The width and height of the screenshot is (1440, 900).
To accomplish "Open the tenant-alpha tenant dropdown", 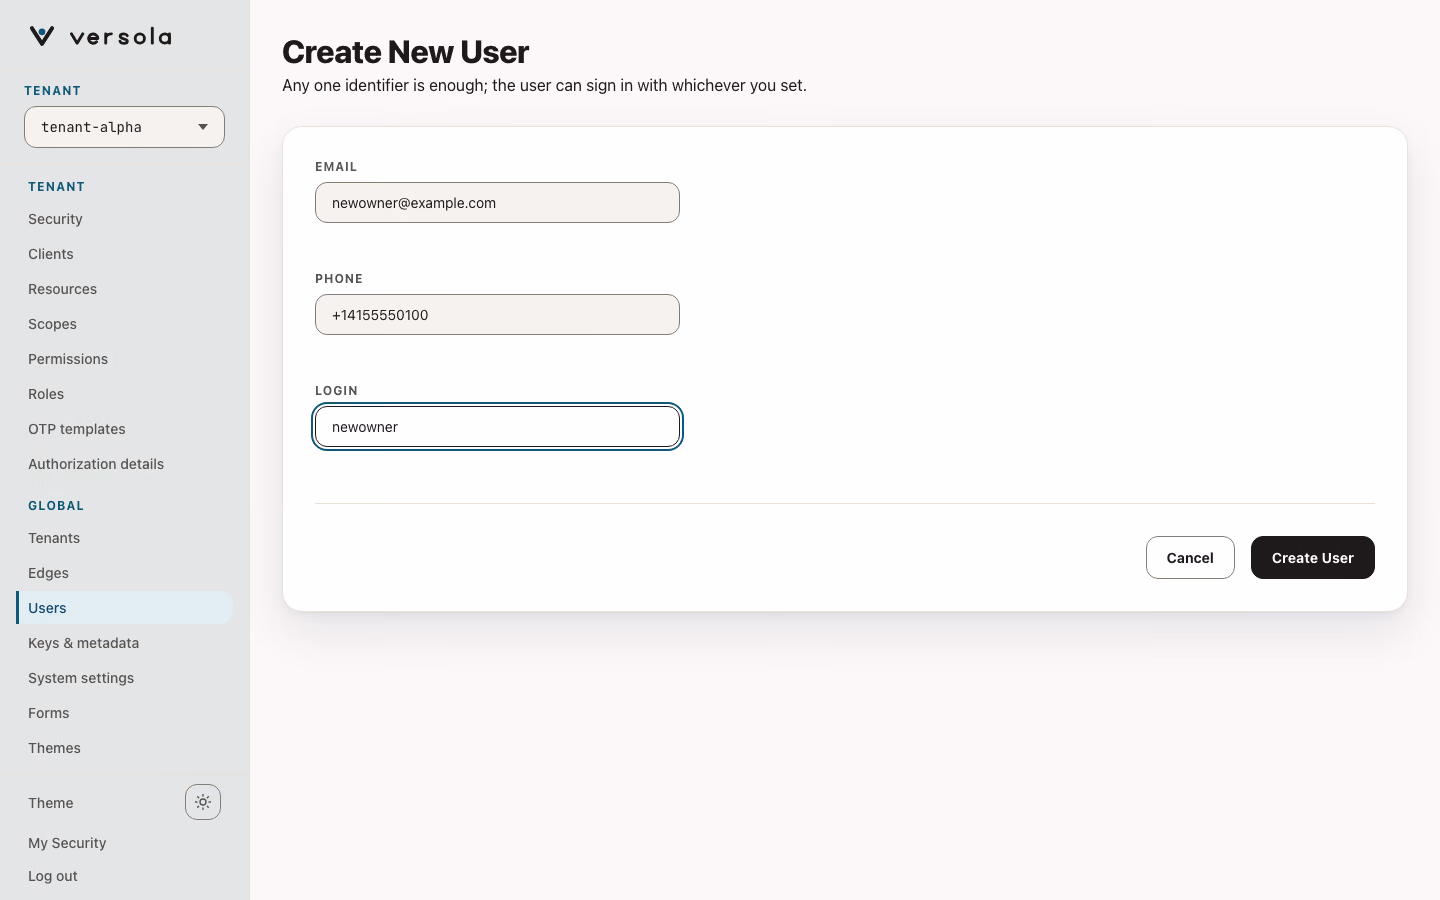I will [x=124, y=127].
